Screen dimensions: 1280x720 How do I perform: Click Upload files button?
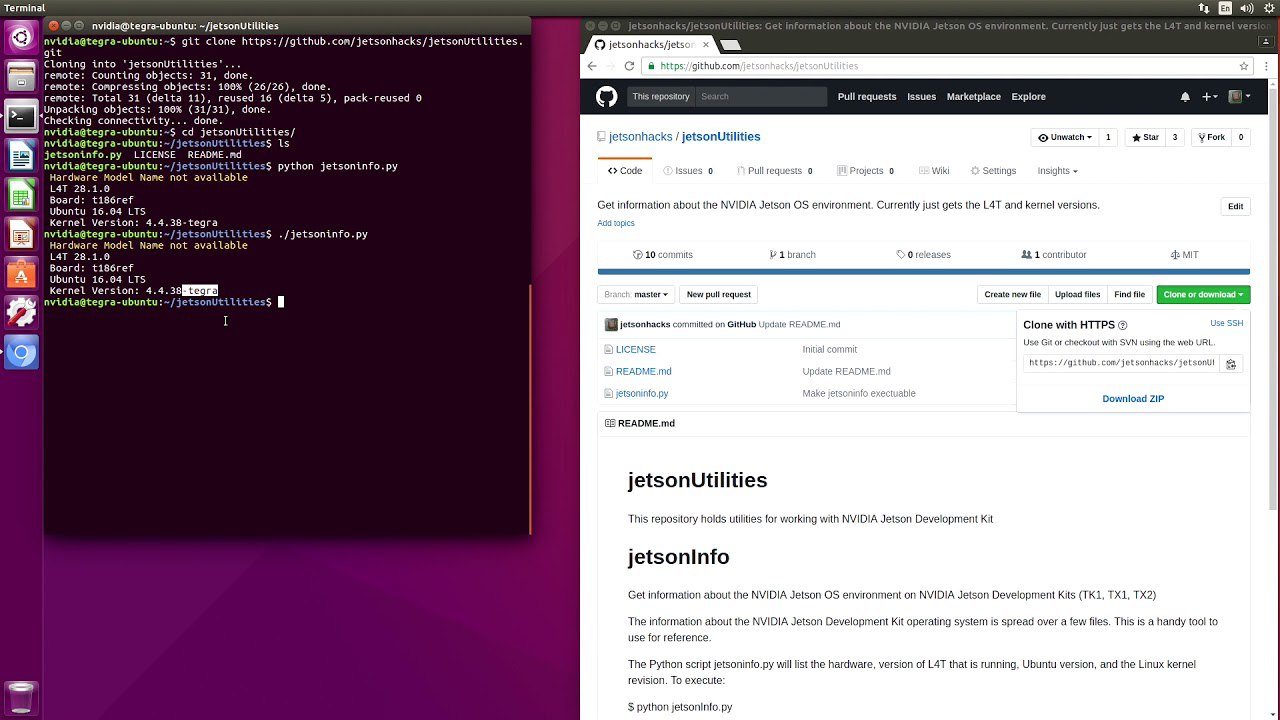1077,295
